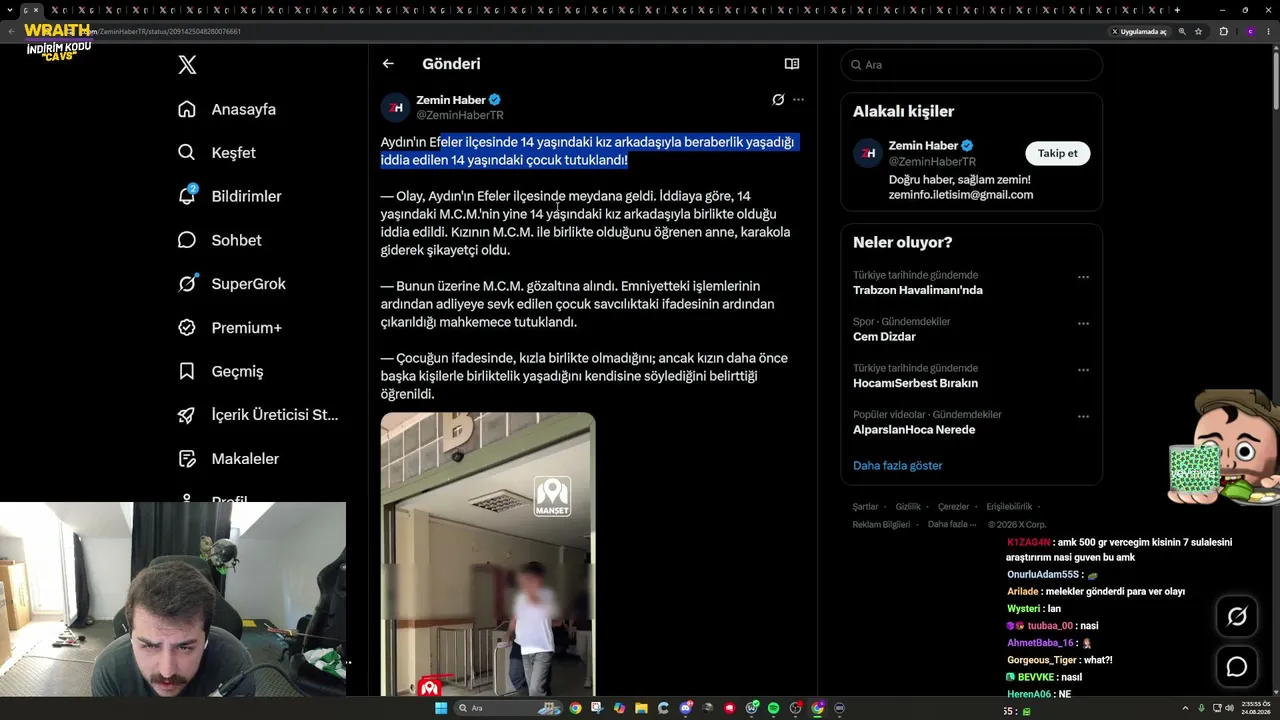The height and width of the screenshot is (720, 1280).
Task: Open Zemin Haber in Alakalı kişiler
Action: click(924, 146)
